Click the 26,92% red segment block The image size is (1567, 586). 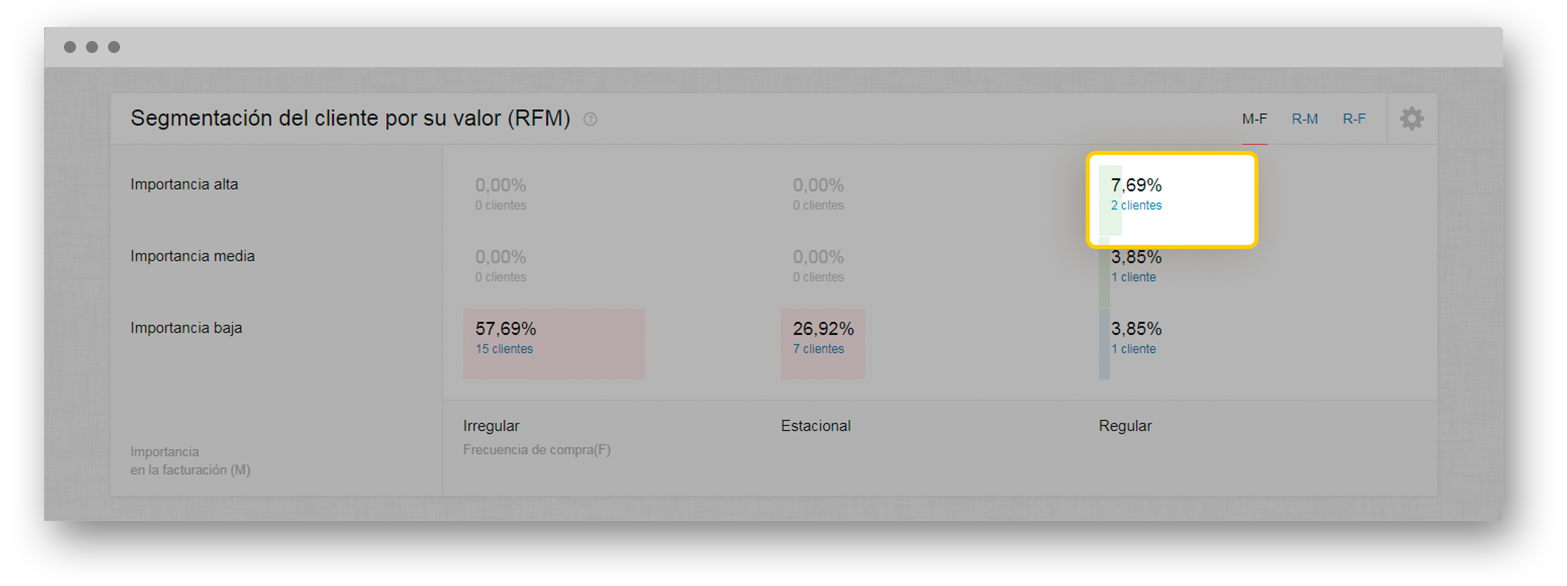click(823, 343)
